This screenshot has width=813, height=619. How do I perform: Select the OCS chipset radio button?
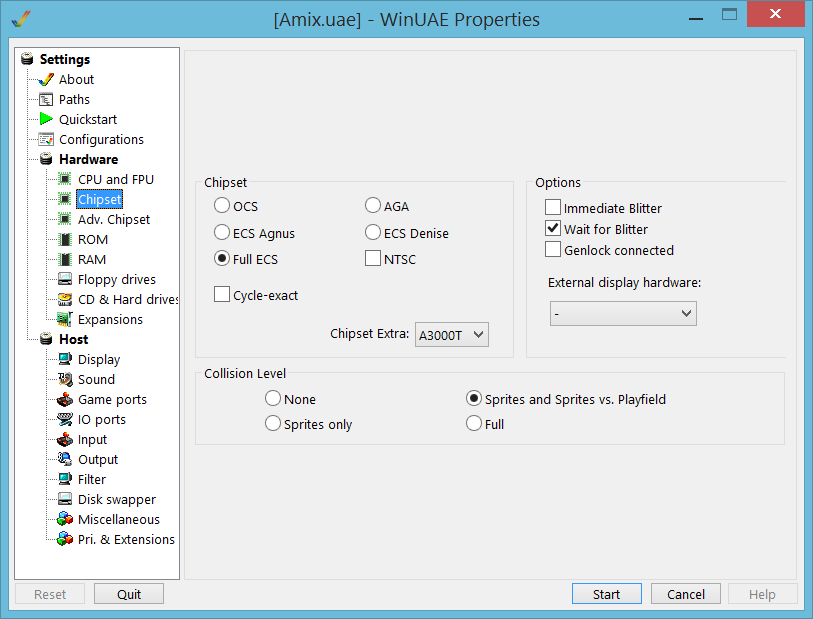pos(222,205)
